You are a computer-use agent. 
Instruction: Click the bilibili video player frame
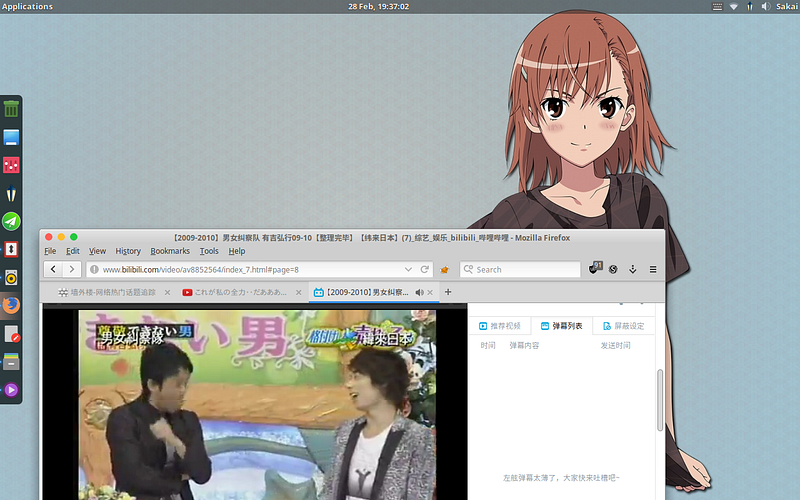tap(255, 403)
